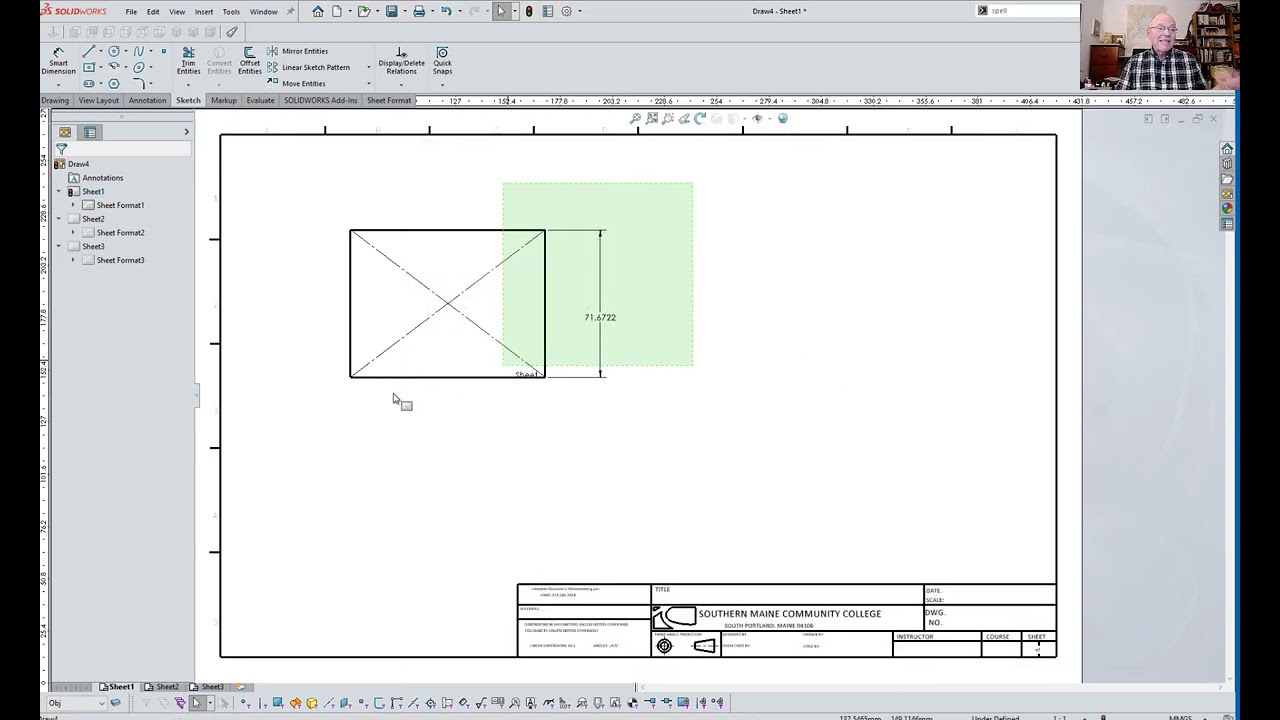1280x720 pixels.
Task: Expand the panel flyout arrow
Action: [186, 132]
